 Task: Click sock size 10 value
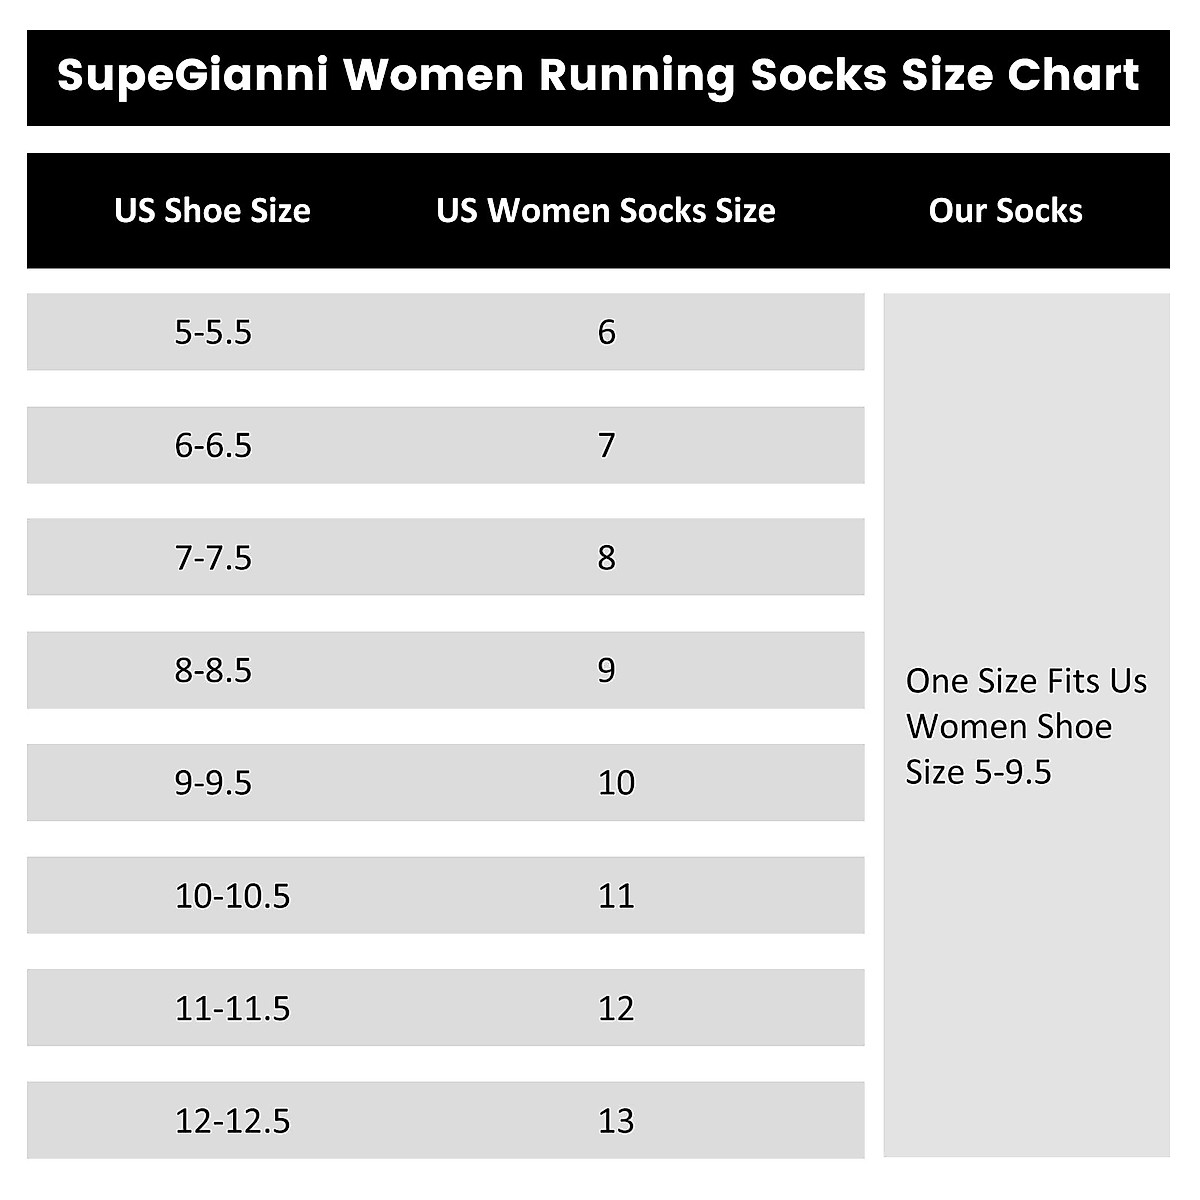616,782
